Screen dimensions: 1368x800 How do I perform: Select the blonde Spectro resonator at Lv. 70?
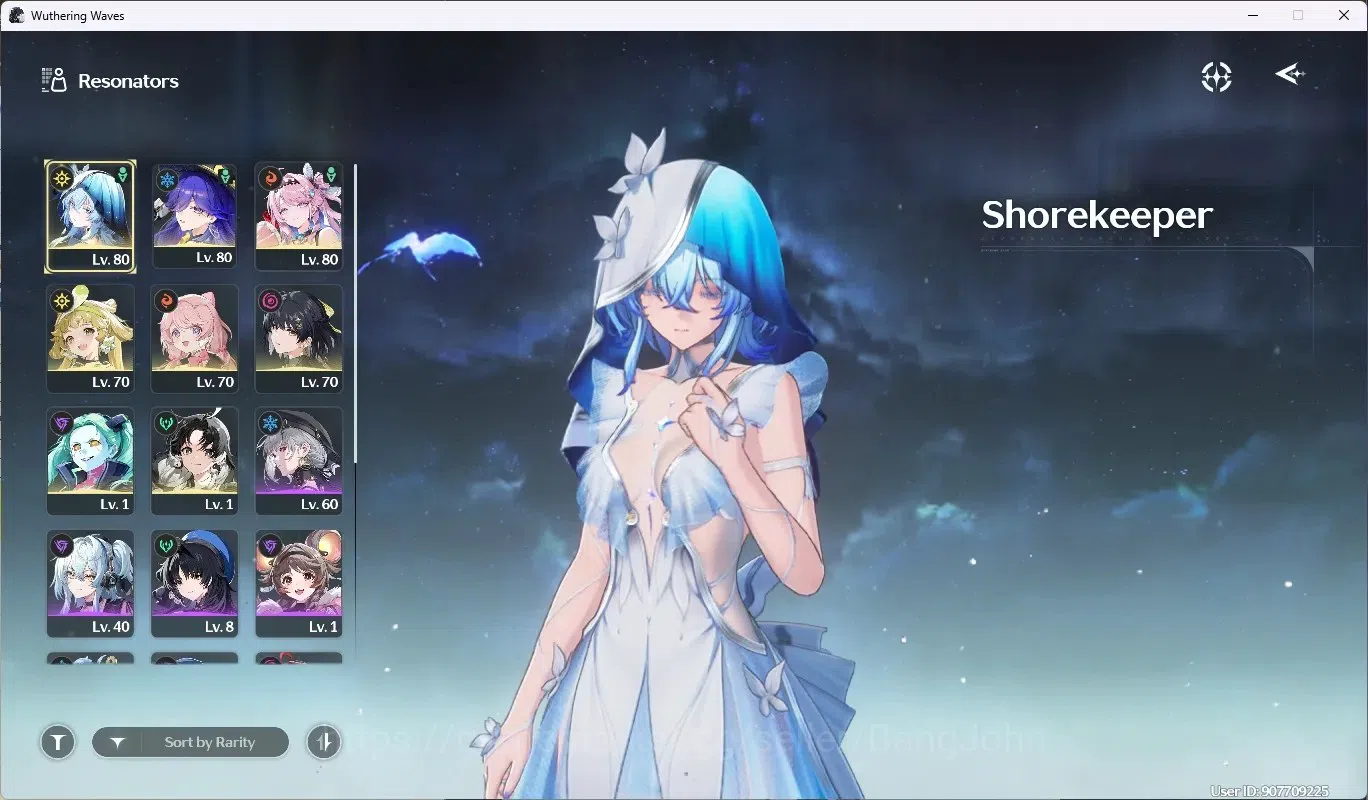pyautogui.click(x=90, y=340)
